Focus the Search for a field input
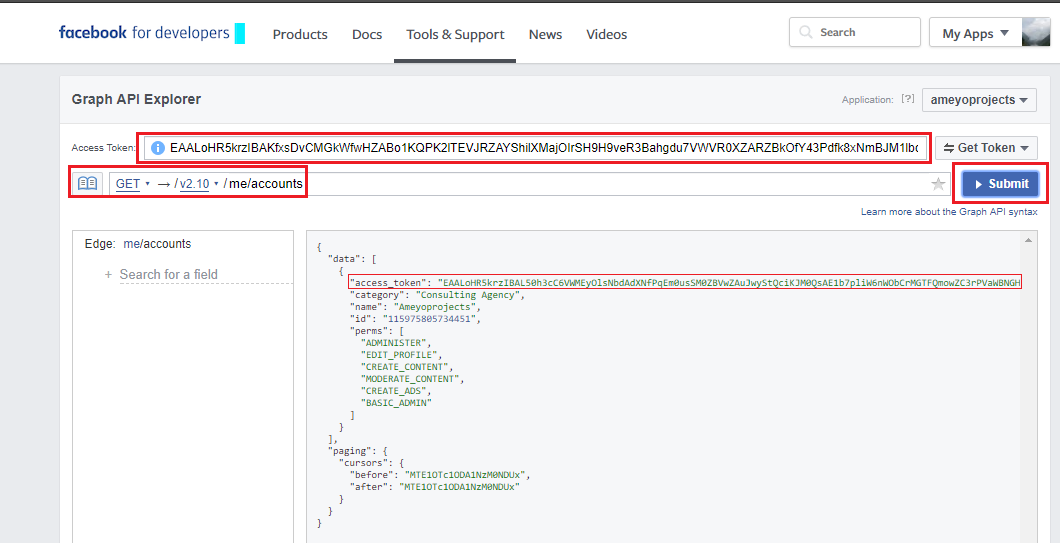The height and width of the screenshot is (543, 1060). (206, 275)
